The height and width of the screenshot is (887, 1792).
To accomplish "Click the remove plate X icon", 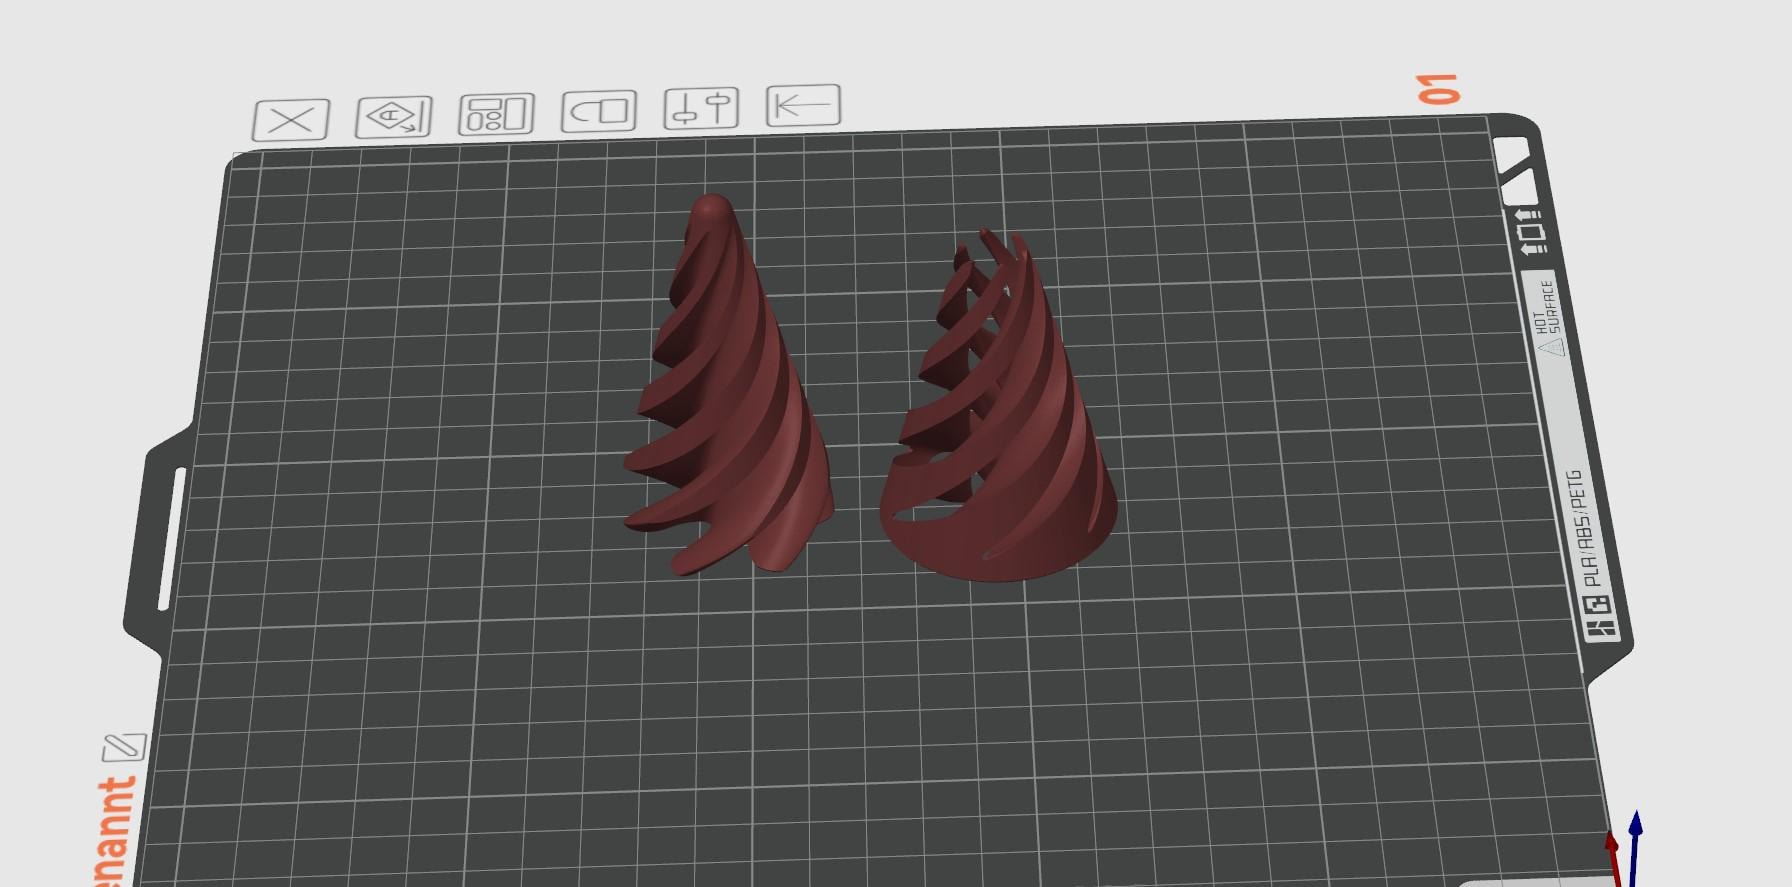I will click(291, 121).
